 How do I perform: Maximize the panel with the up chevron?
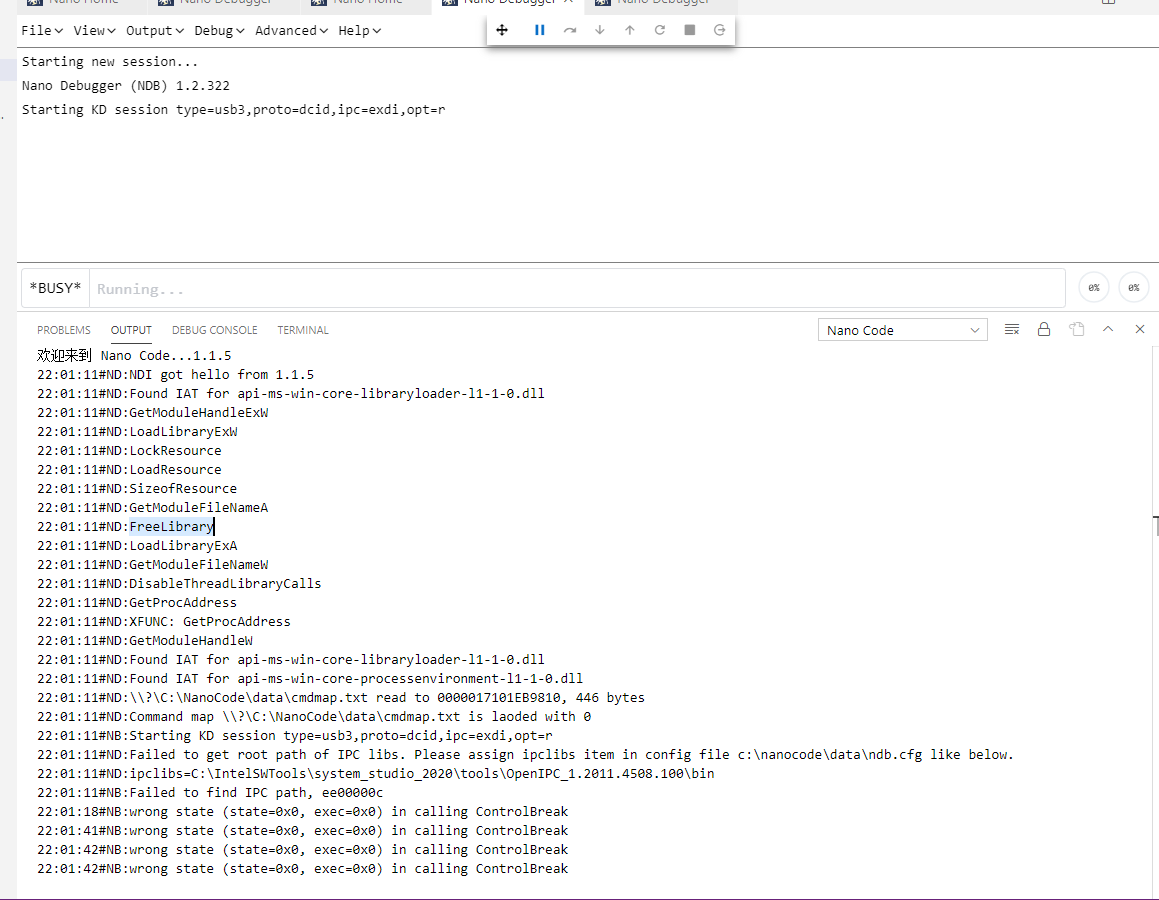coord(1108,329)
